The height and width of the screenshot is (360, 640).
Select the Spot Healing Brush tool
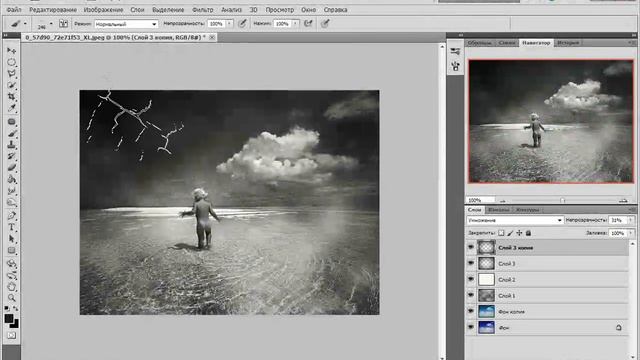point(11,122)
